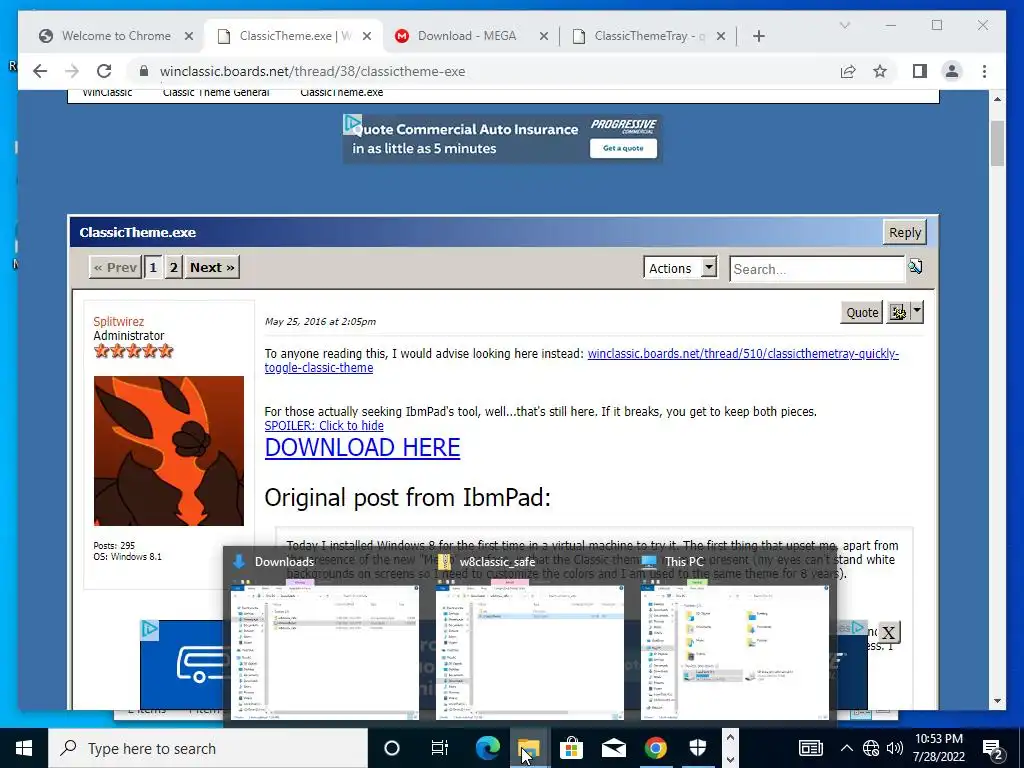Click the Chrome taskbar icon

(656, 748)
